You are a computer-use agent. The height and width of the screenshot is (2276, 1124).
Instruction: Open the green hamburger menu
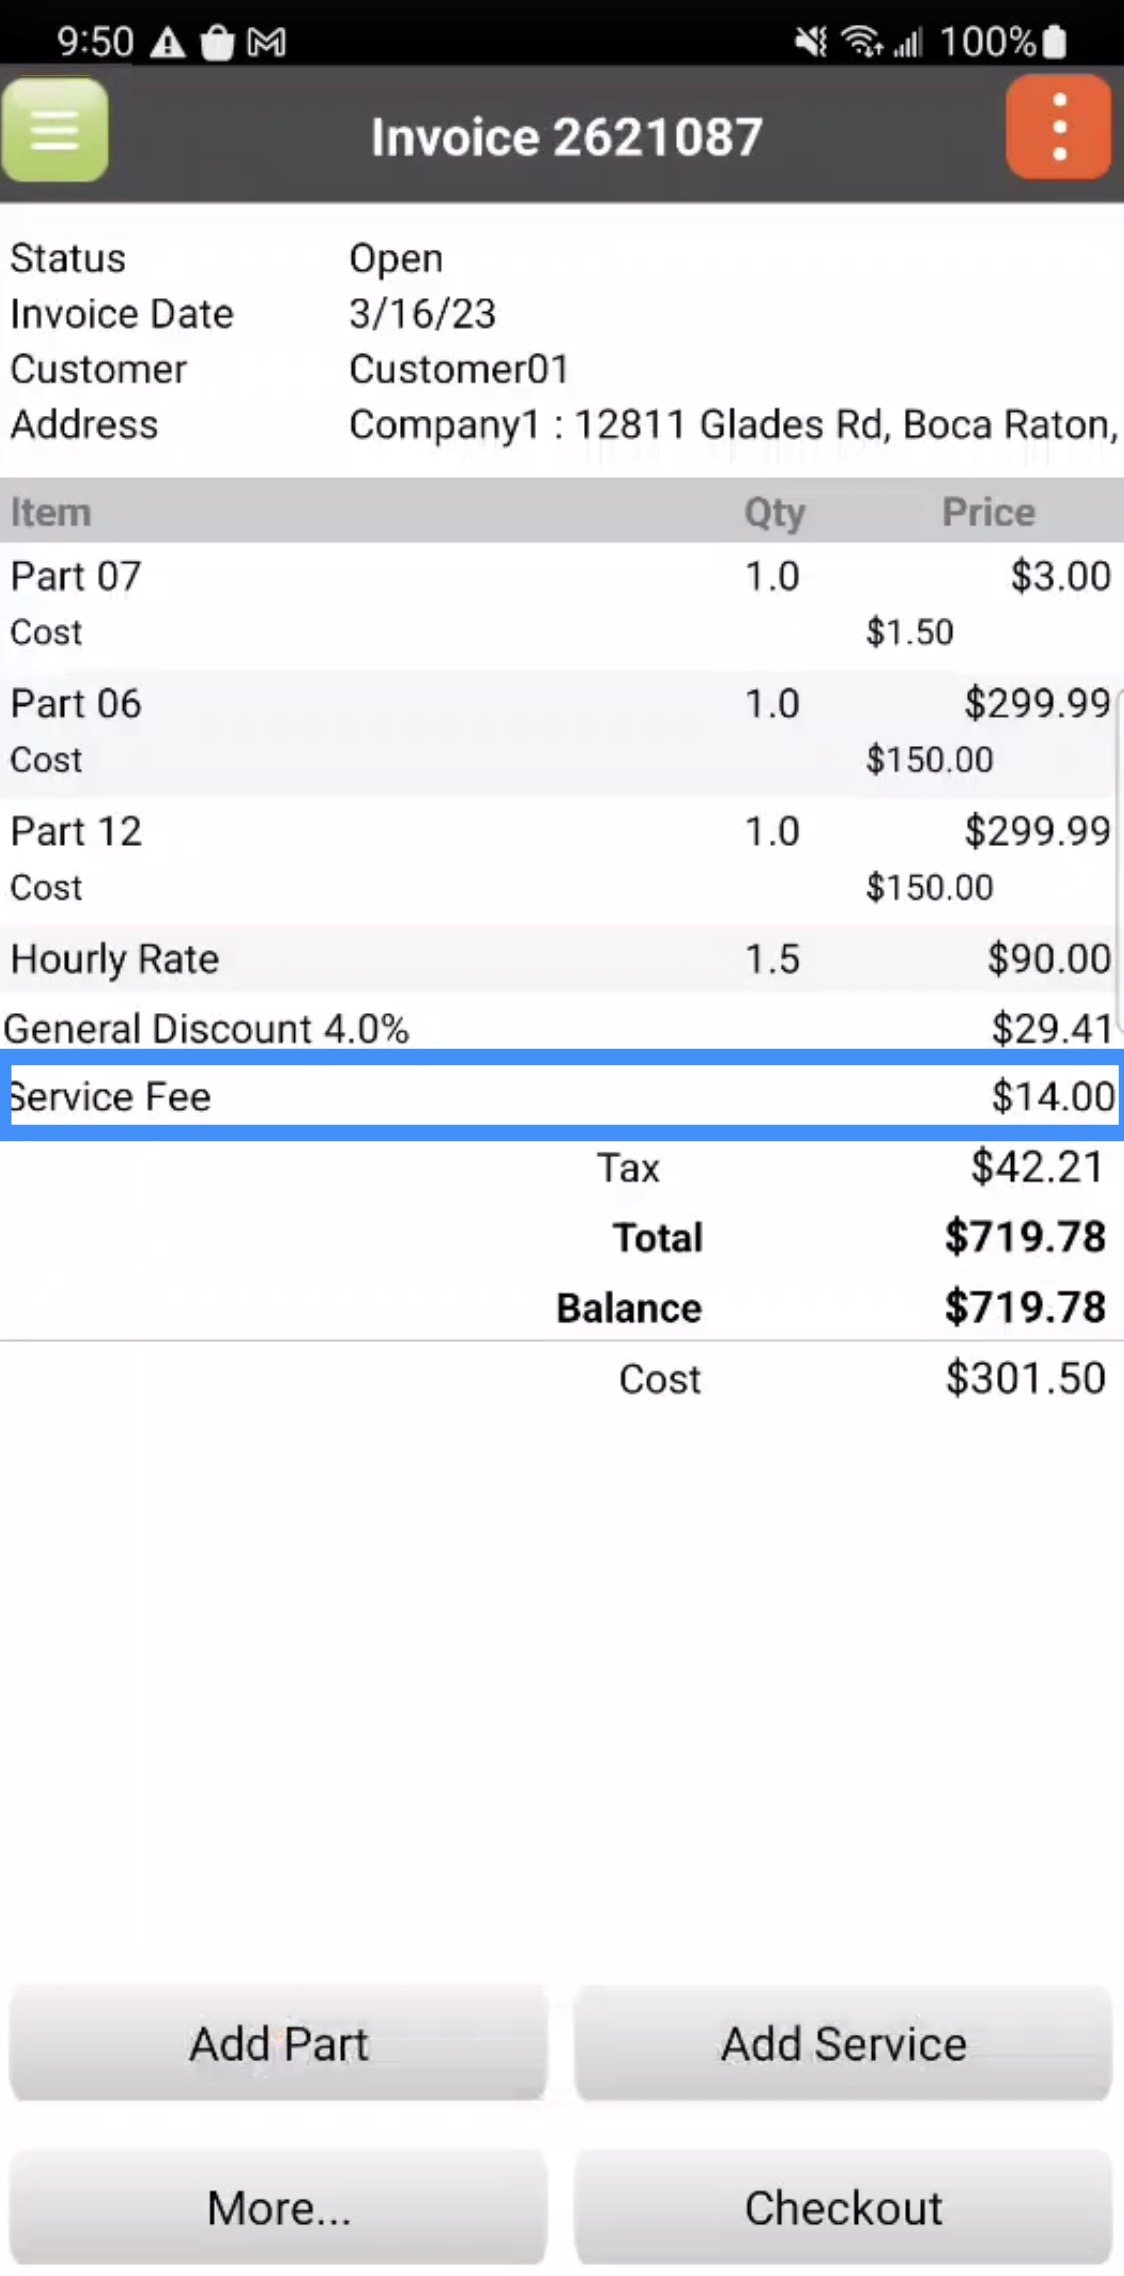(55, 131)
